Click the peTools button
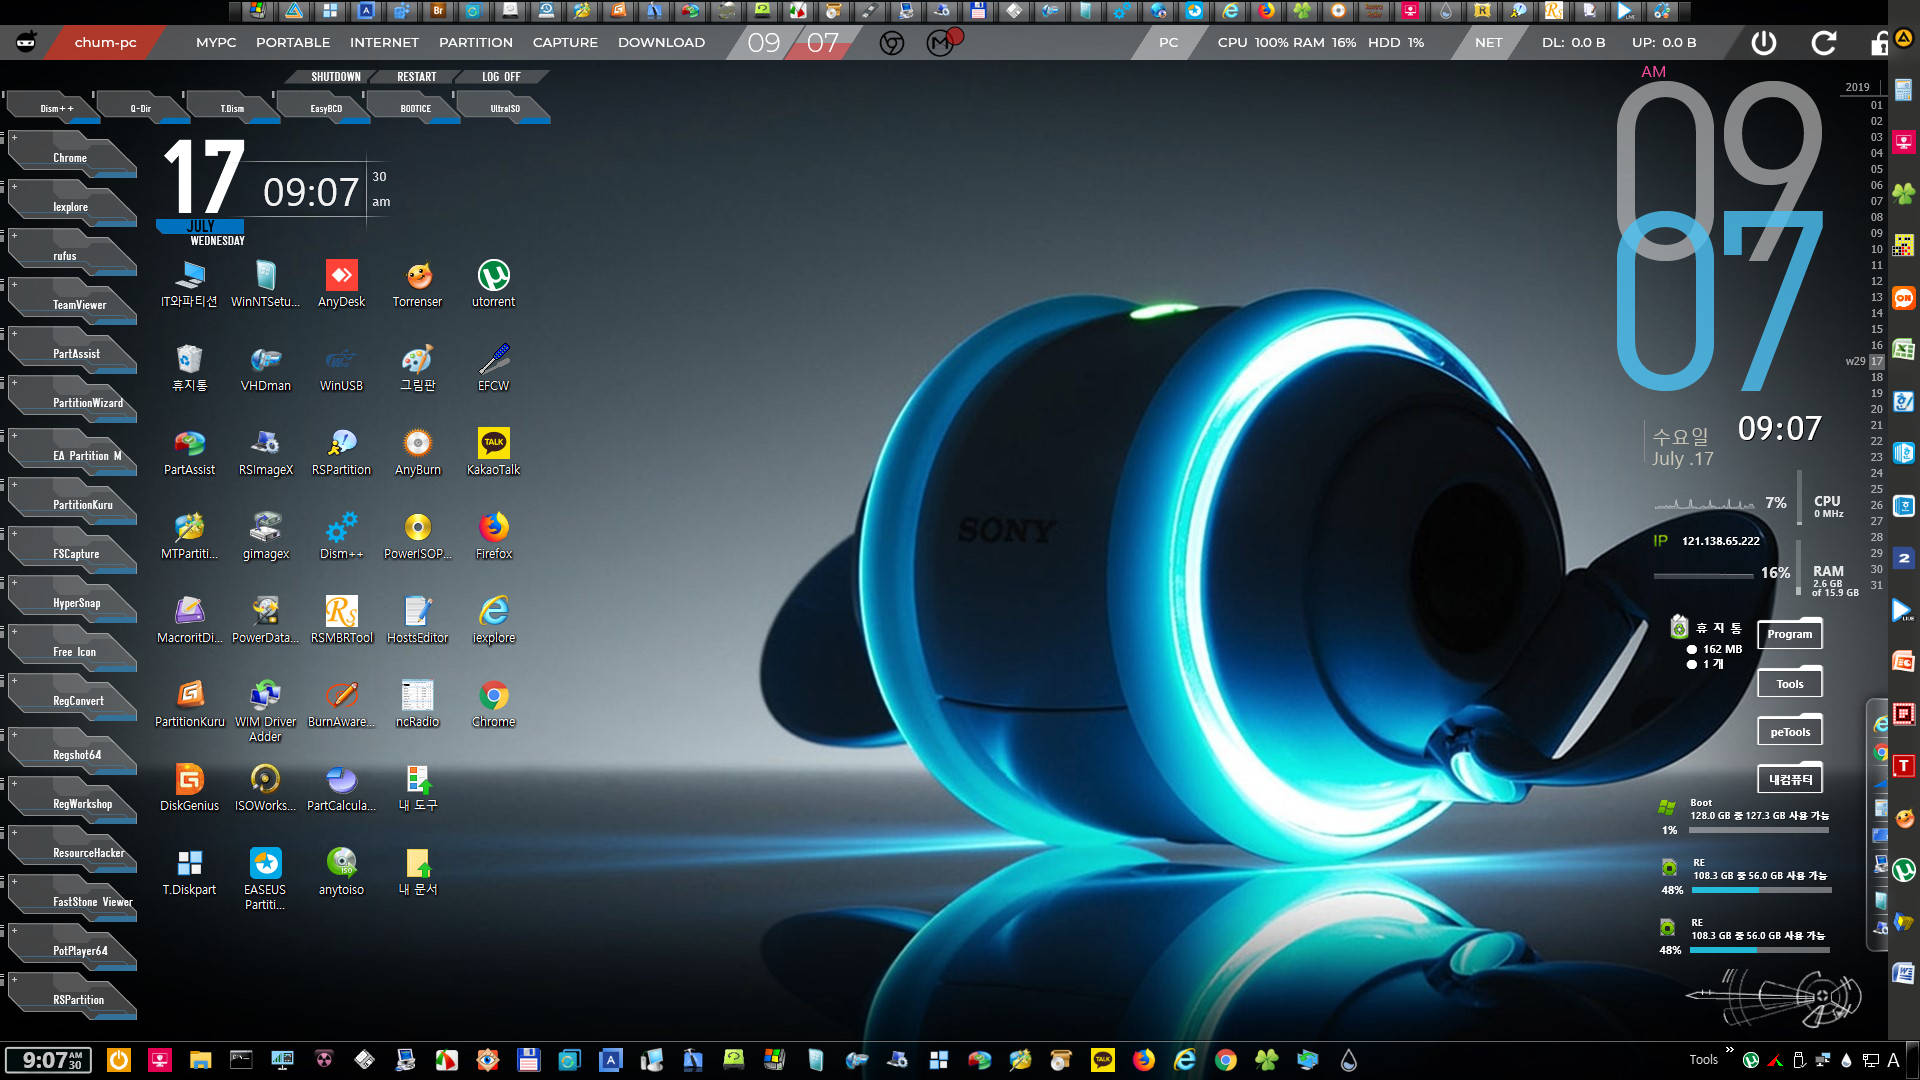The width and height of the screenshot is (1920, 1080). [x=1789, y=732]
